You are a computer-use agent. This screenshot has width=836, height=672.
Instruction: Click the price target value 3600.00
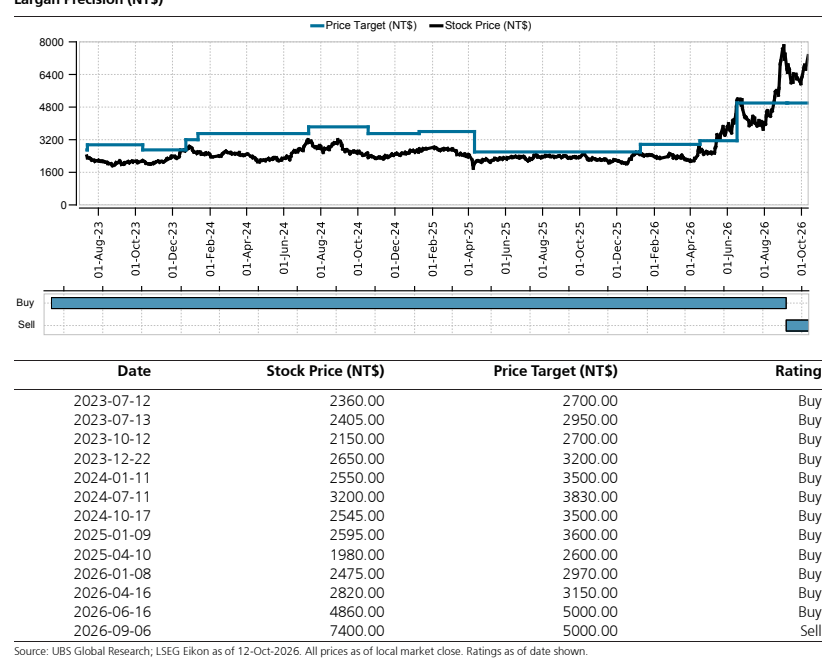click(590, 535)
